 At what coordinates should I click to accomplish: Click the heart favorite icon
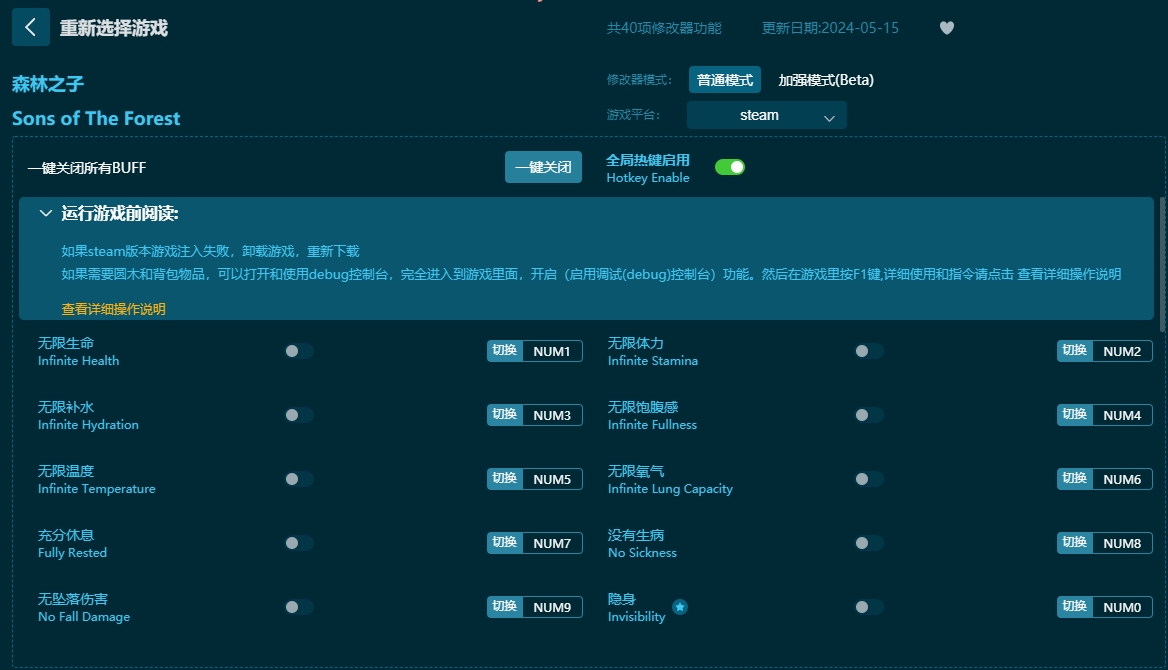pyautogui.click(x=947, y=28)
